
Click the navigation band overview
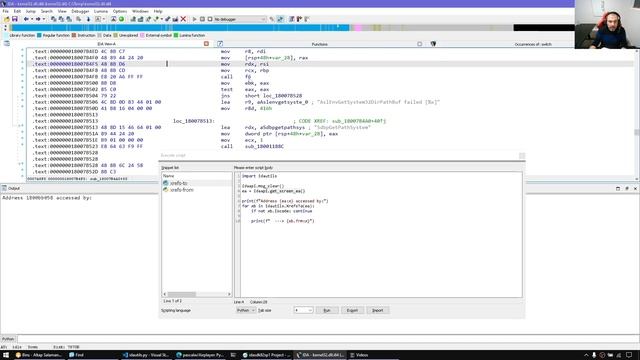pyautogui.click(x=292, y=28)
